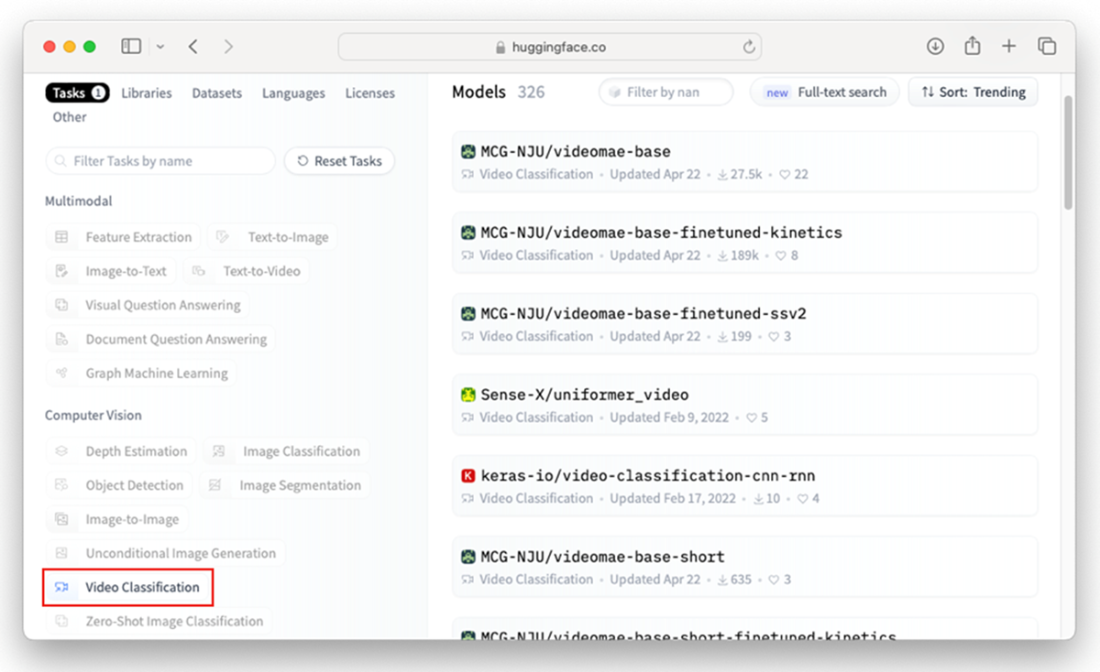The image size is (1100, 672).
Task: Go forward with the Safari forward arrow
Action: (x=229, y=46)
